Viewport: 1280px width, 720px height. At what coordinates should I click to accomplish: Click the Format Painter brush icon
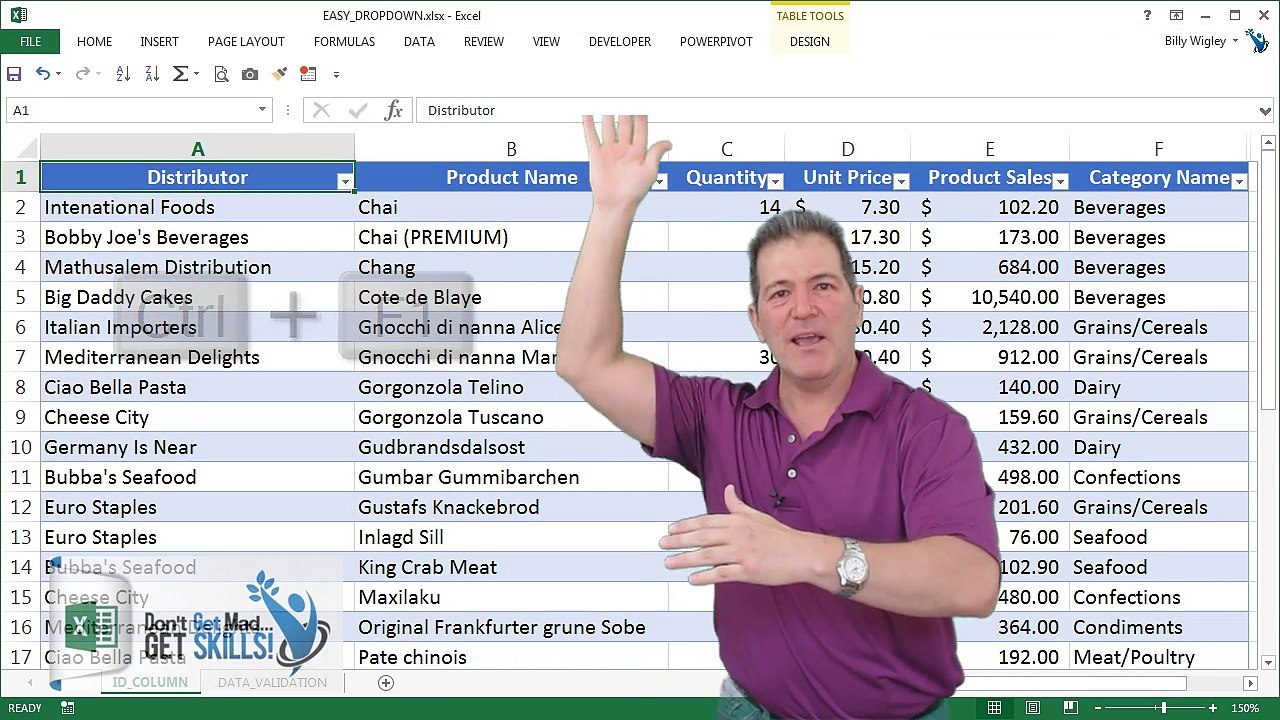[279, 74]
